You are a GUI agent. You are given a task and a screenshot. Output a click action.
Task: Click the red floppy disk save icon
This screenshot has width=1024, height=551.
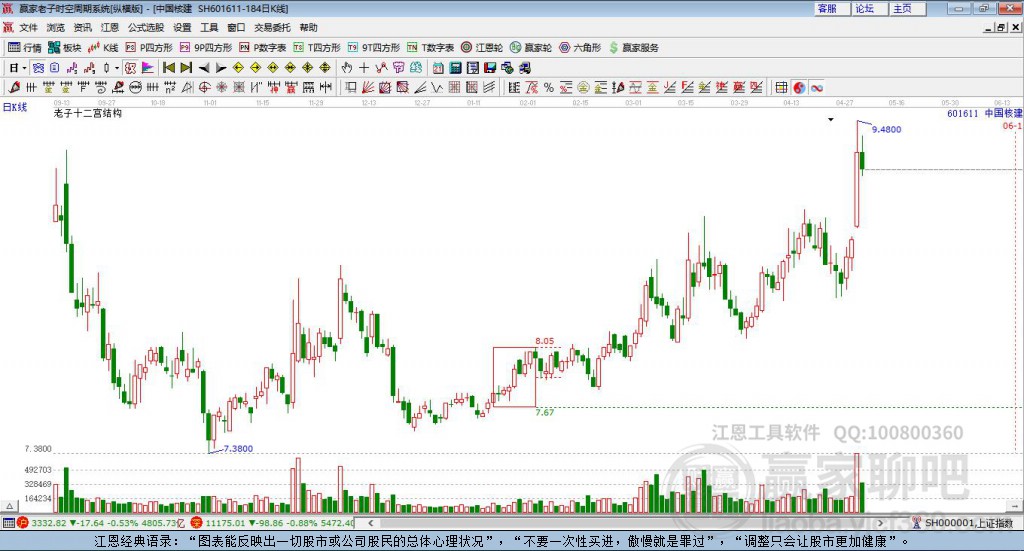click(x=490, y=68)
